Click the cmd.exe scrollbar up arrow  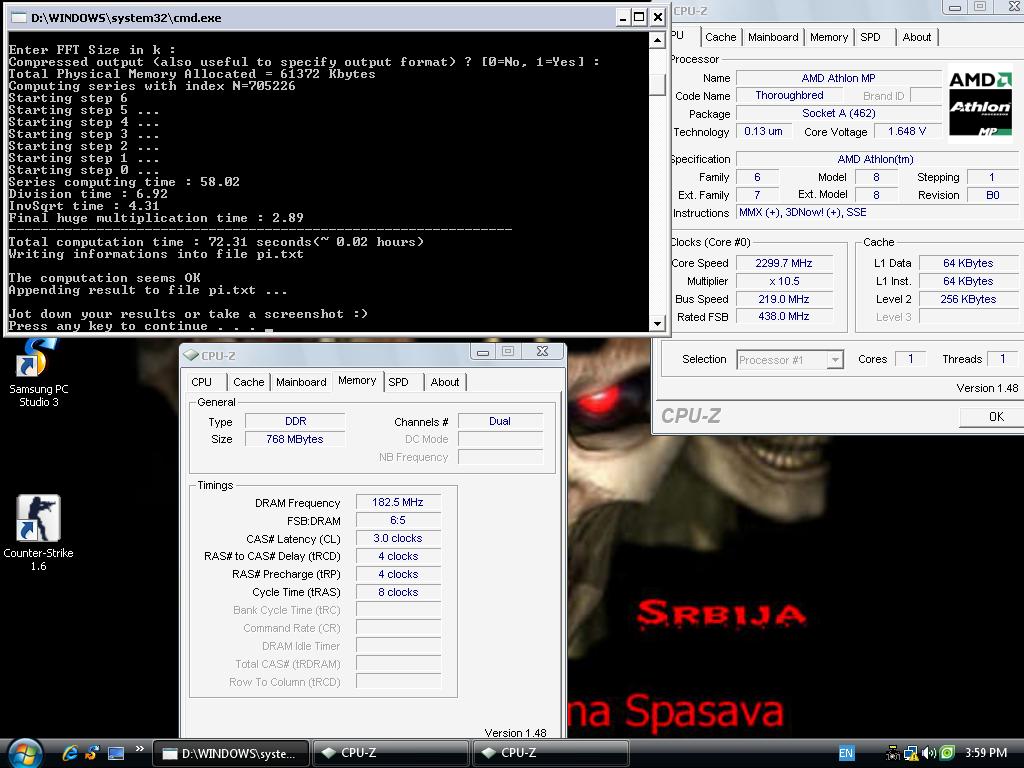pyautogui.click(x=658, y=40)
